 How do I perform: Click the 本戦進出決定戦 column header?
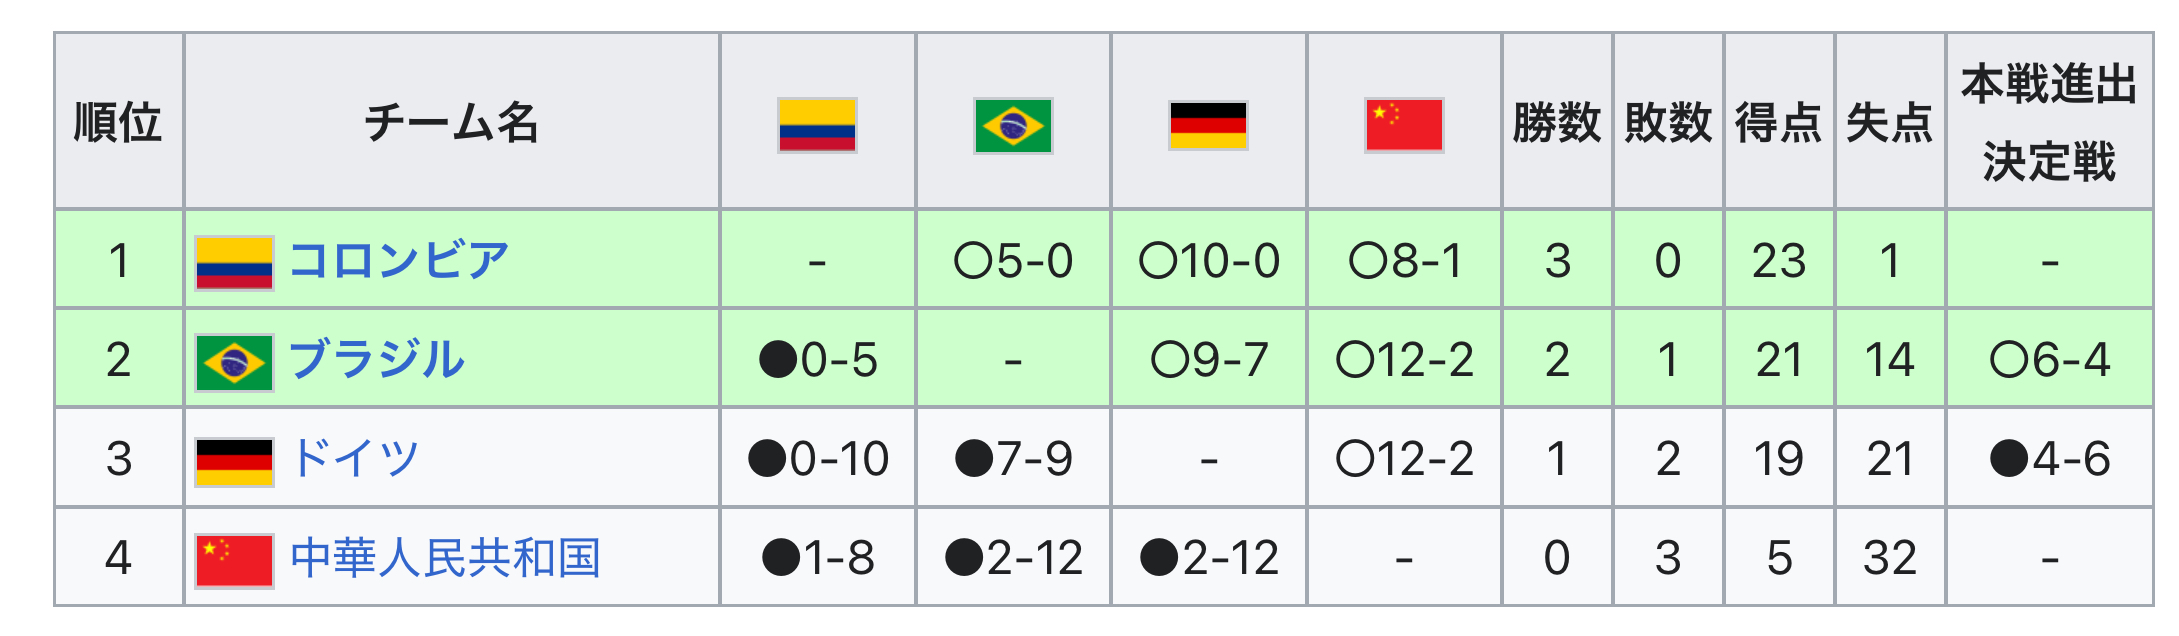pyautogui.click(x=2049, y=123)
